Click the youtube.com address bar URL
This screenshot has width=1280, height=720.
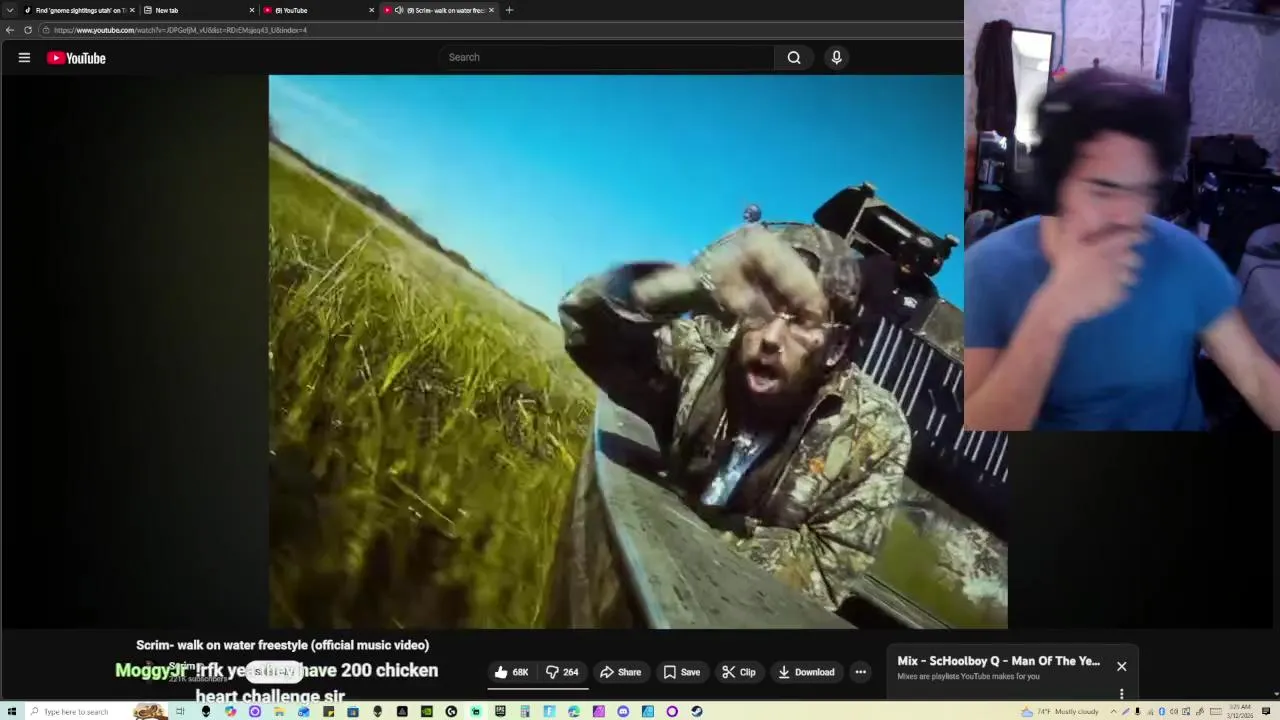coord(180,30)
